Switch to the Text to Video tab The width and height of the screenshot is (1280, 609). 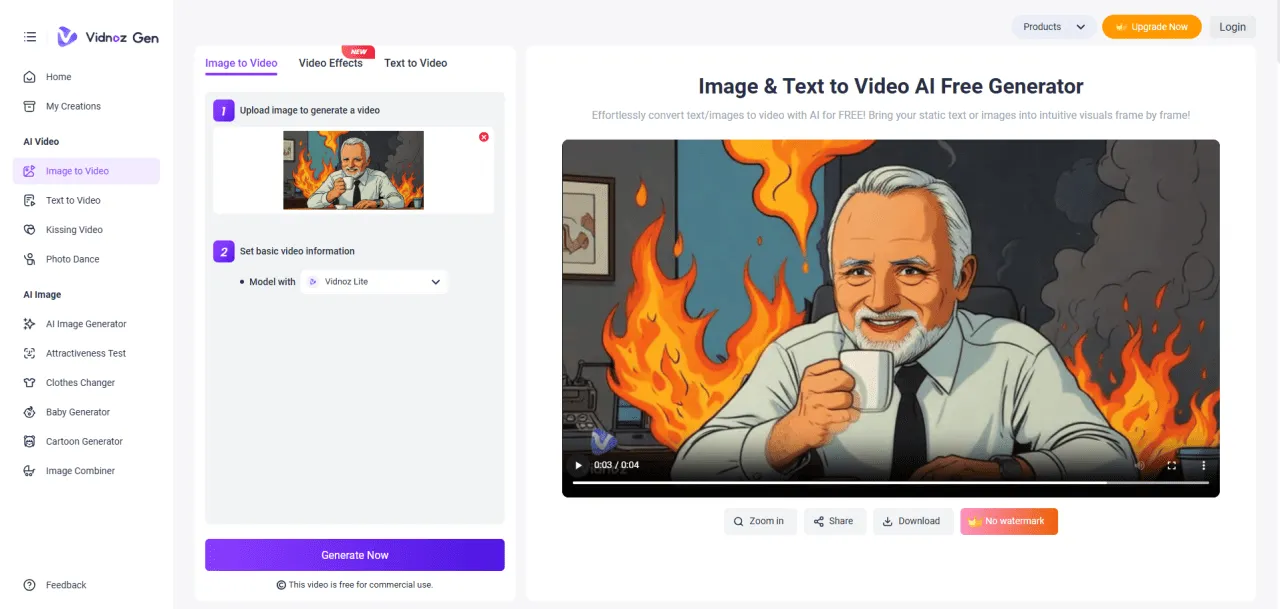[x=415, y=63]
